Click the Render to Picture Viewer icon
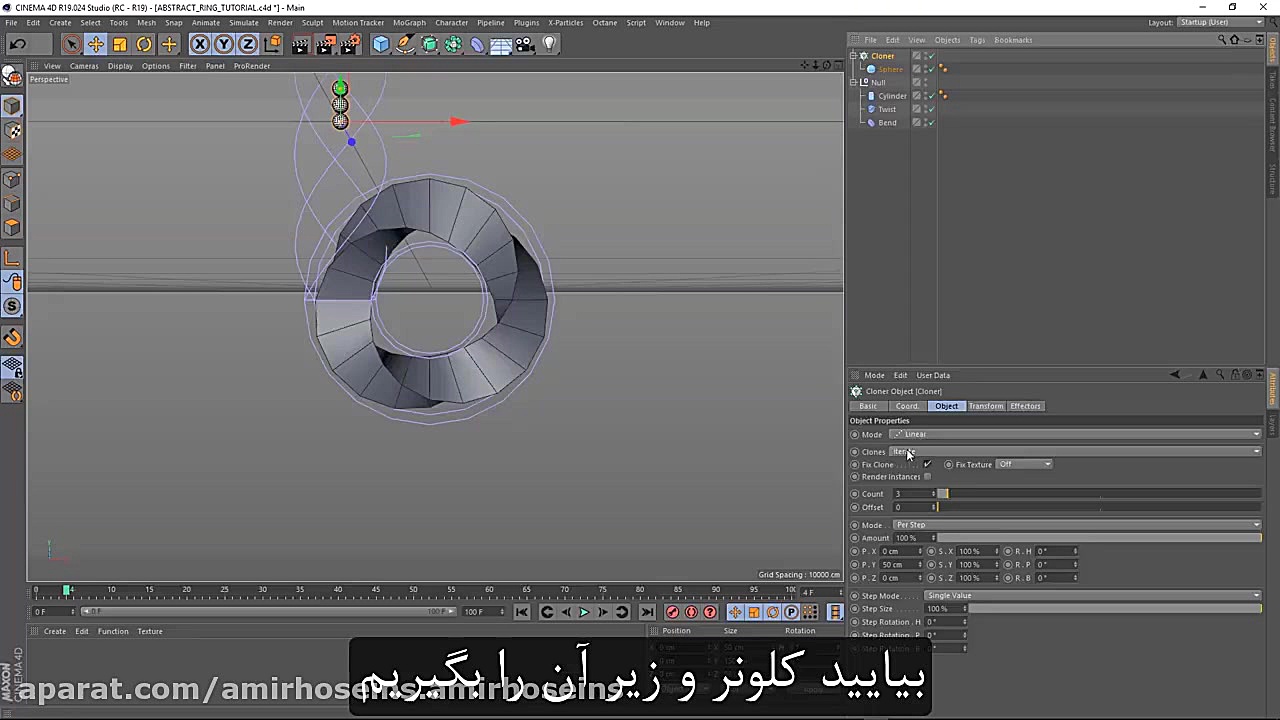 click(x=324, y=43)
